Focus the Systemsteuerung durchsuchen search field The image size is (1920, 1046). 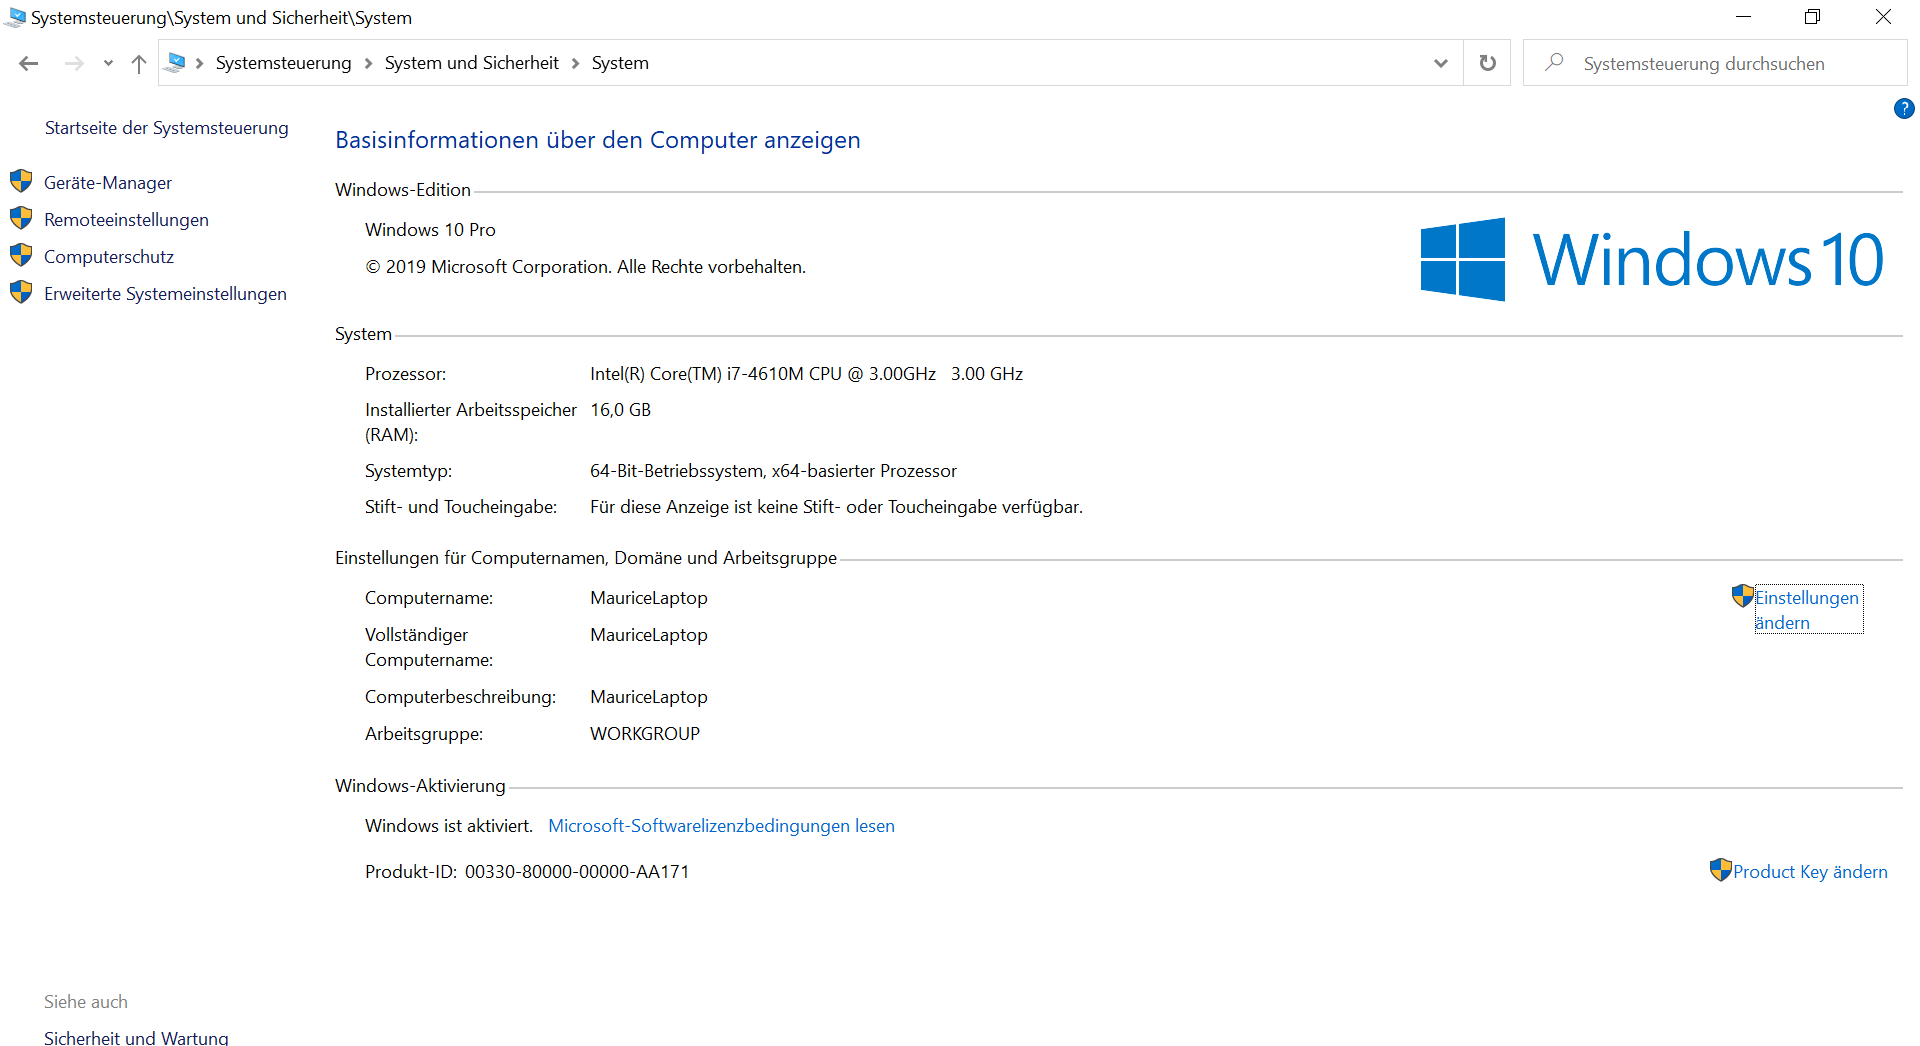(1714, 63)
